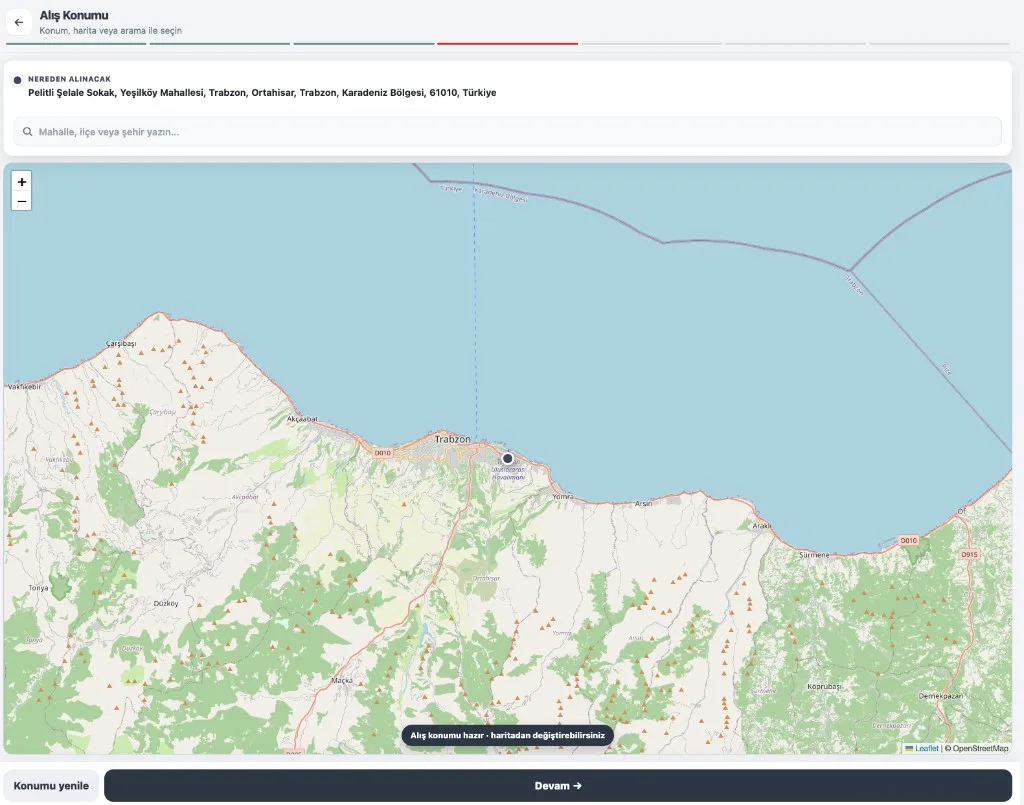
Task: Click the Trabzon city label on map
Action: click(453, 439)
